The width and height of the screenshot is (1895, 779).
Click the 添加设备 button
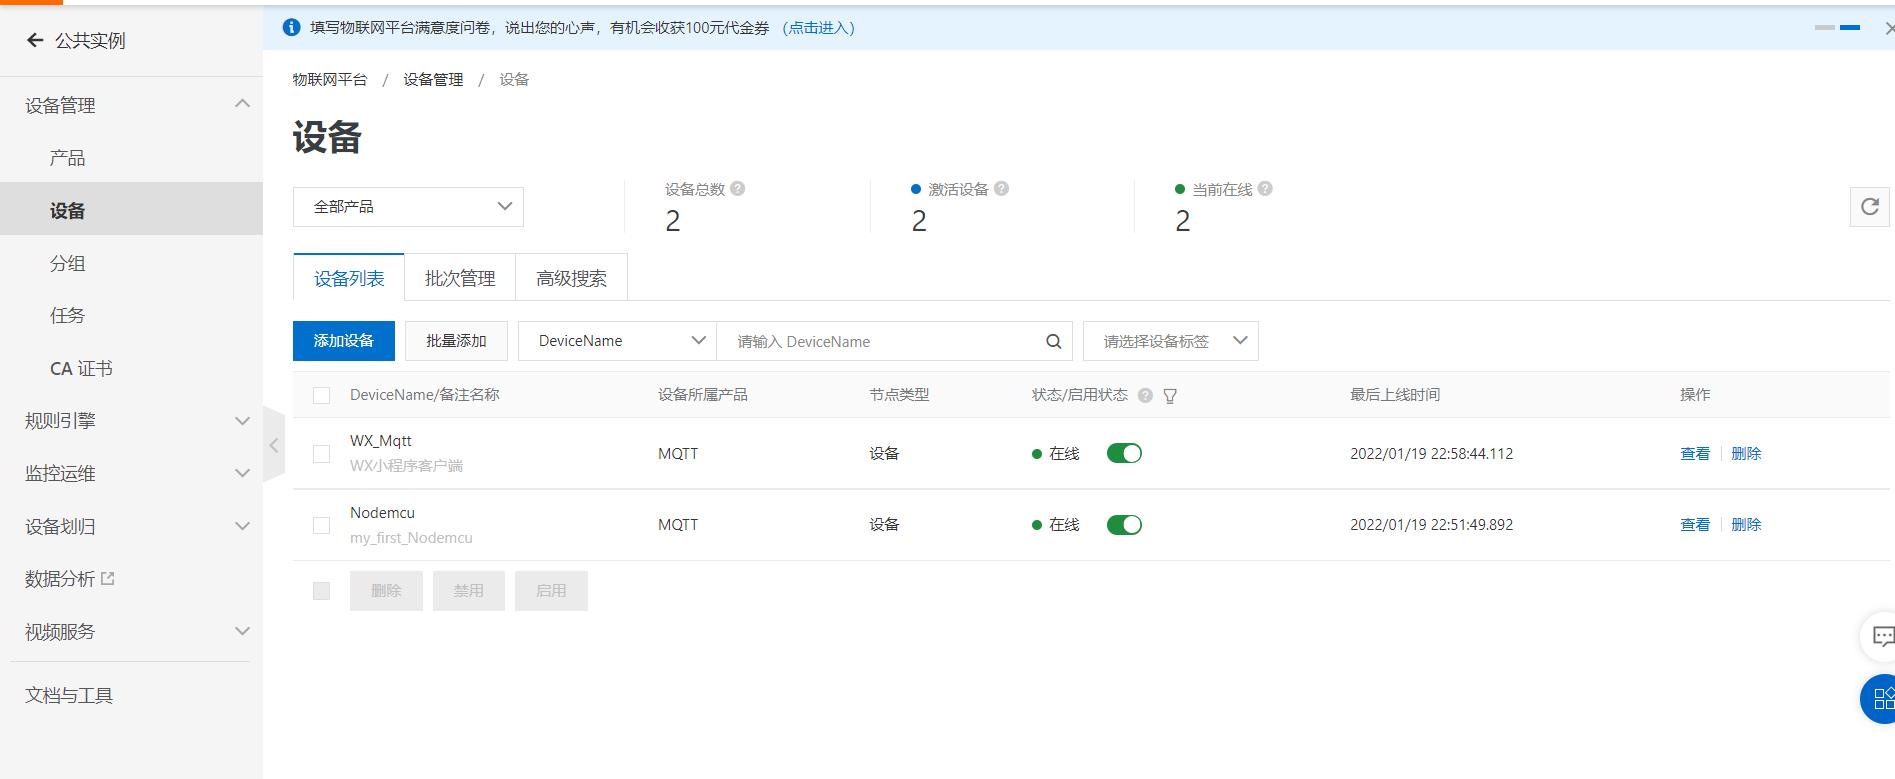[344, 341]
